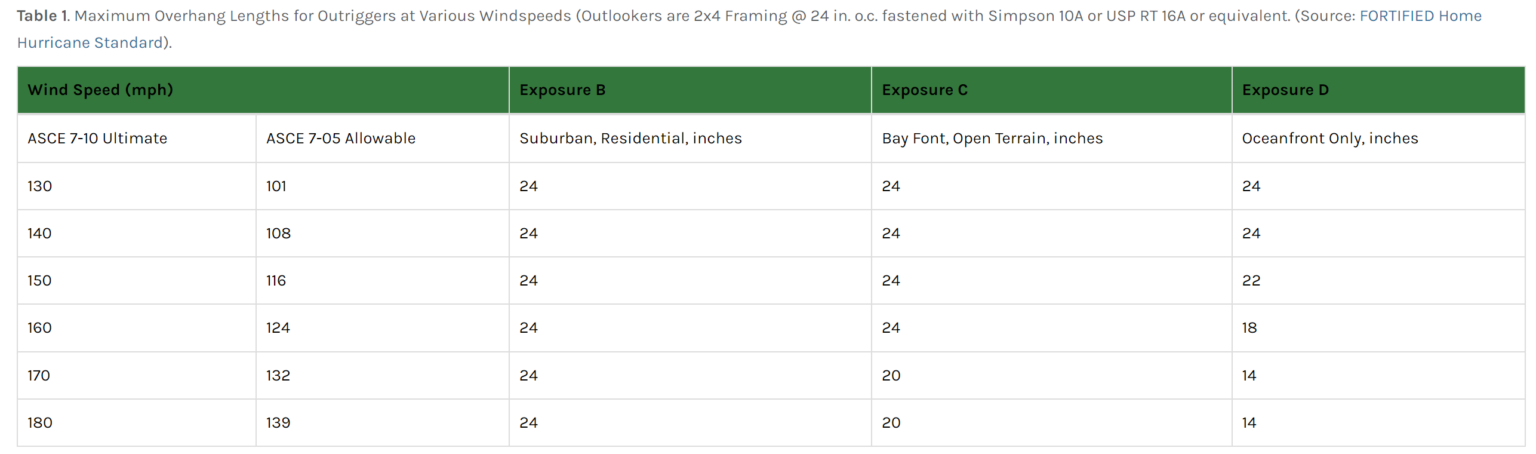Select the 139 allowable wind speed cell
Viewport: 1536px width, 454px height.
click(x=278, y=423)
